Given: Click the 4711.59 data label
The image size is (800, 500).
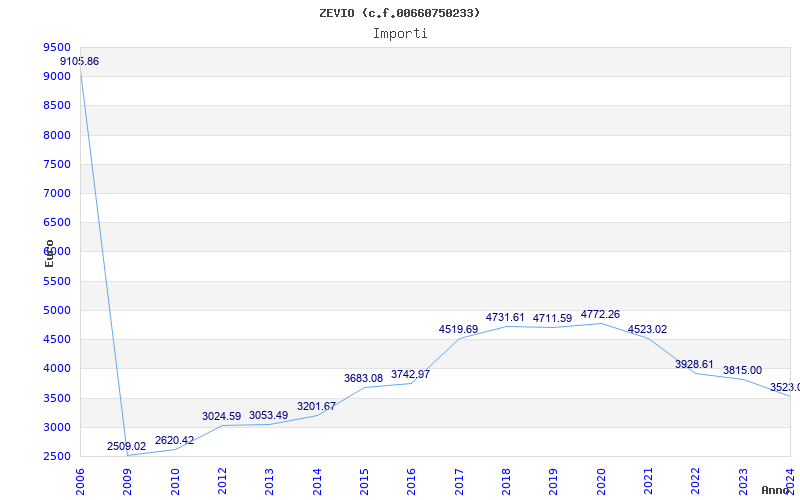Looking at the screenshot, I should click(x=553, y=319).
